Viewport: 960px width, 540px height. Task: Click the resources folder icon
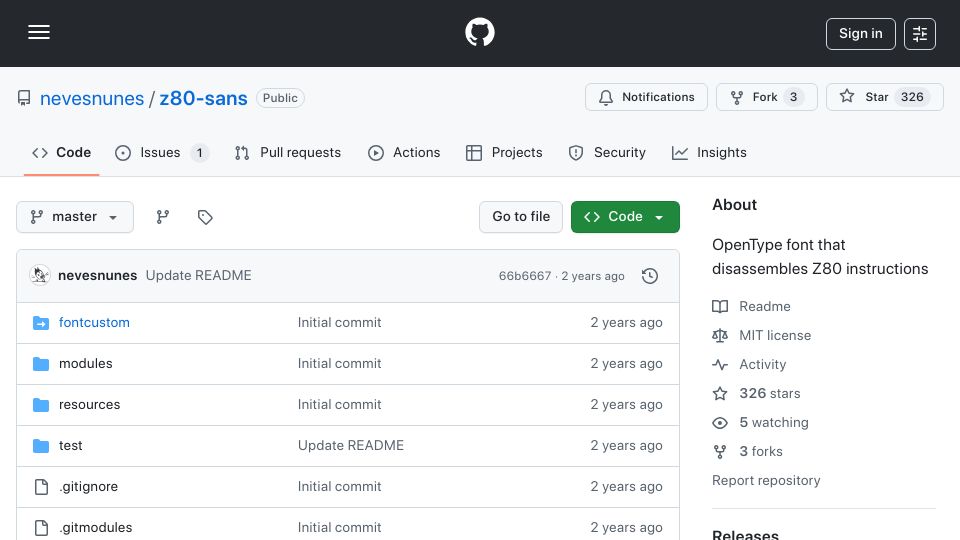pos(41,405)
